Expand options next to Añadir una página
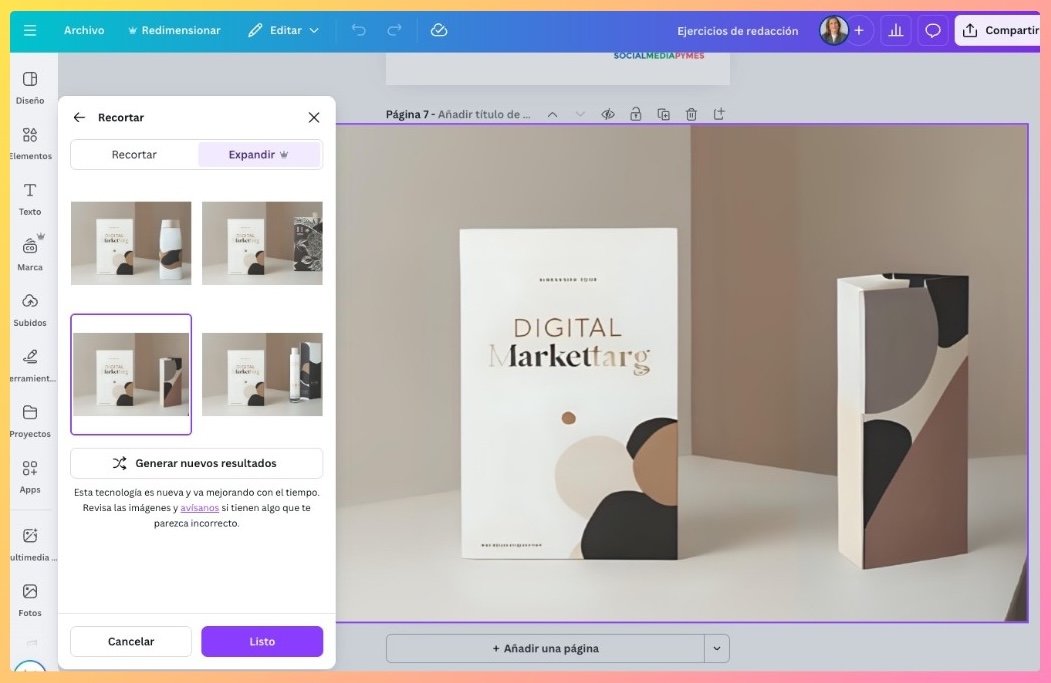This screenshot has height=683, width=1051. click(x=717, y=648)
